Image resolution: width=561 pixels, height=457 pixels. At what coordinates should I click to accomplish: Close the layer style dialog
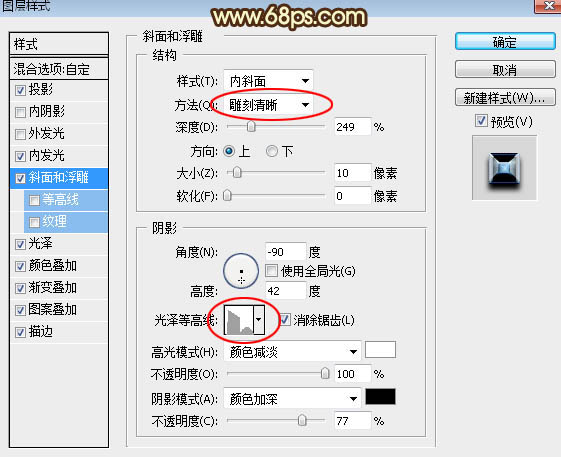point(548,5)
